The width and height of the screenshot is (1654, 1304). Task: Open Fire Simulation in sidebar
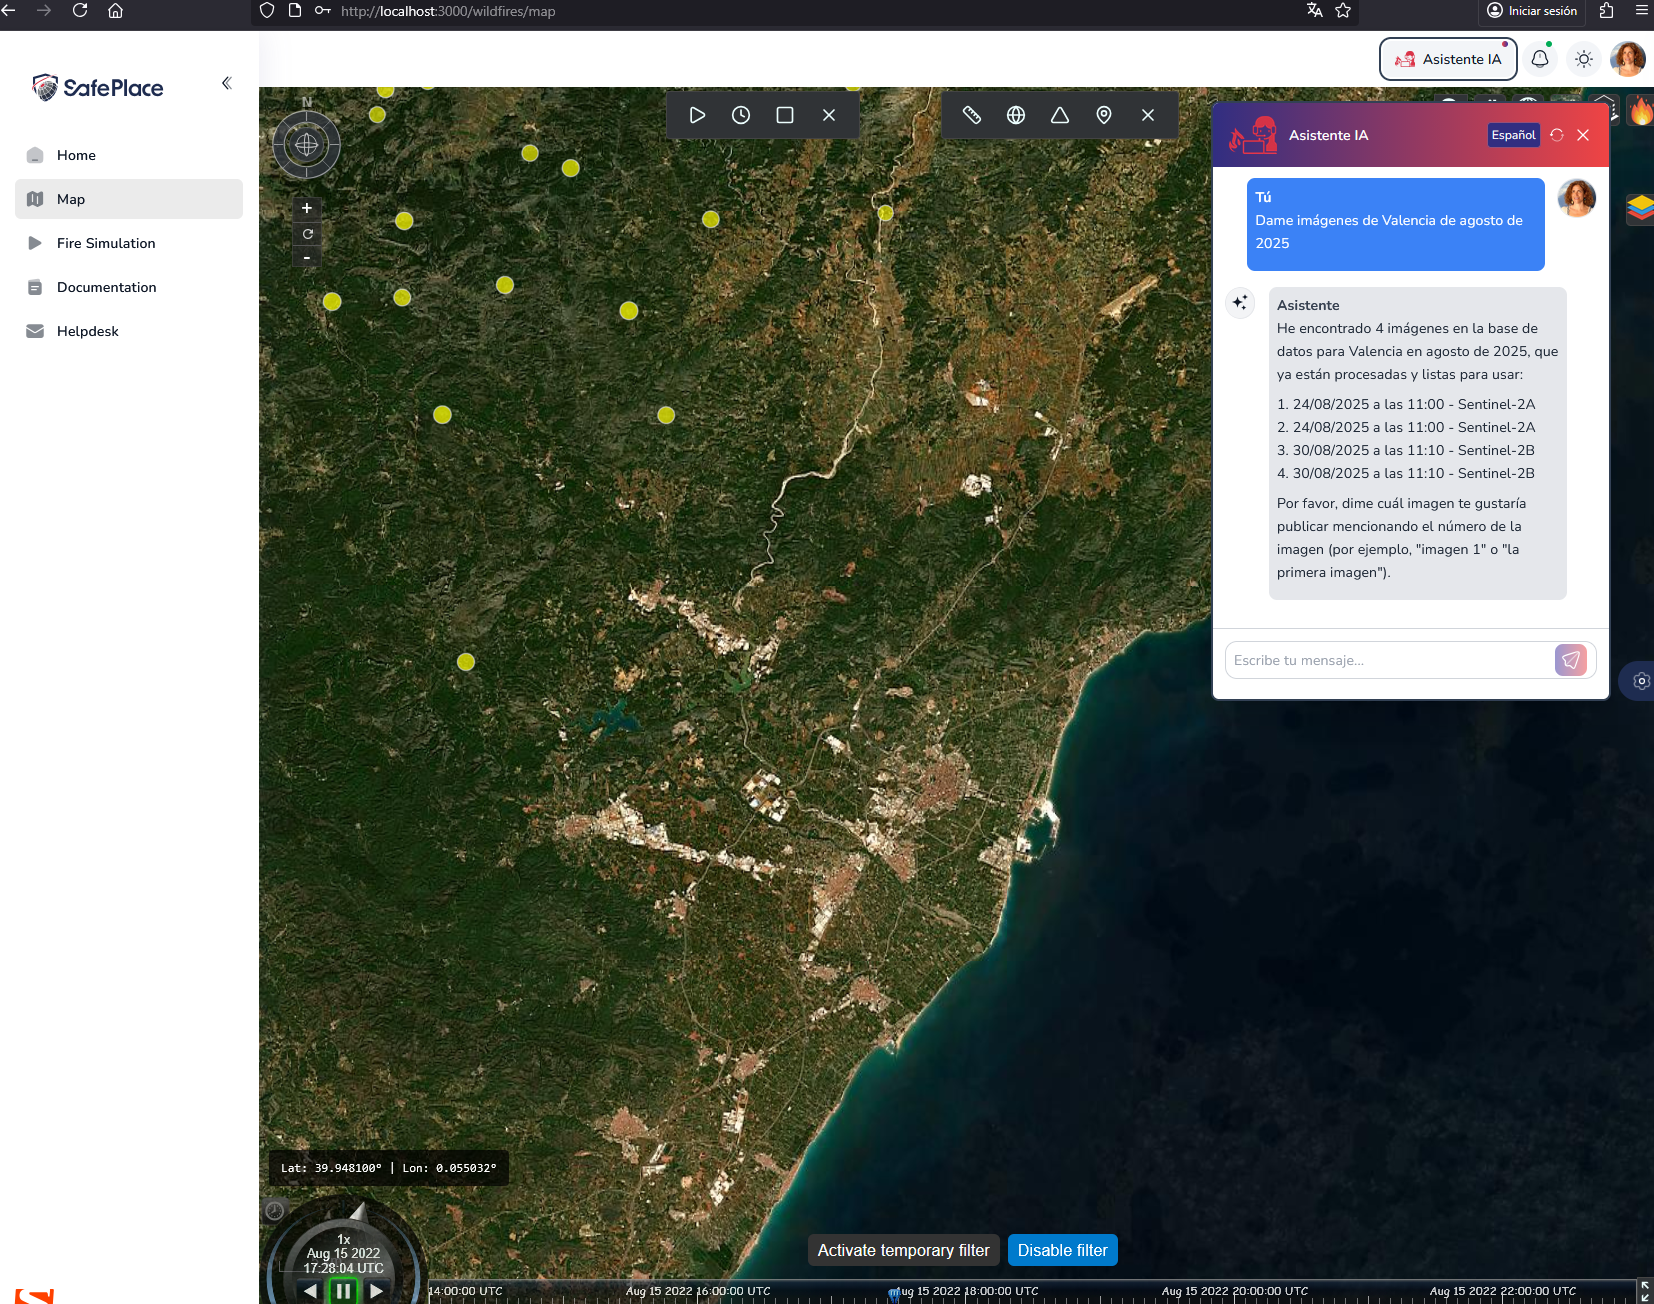click(x=106, y=243)
